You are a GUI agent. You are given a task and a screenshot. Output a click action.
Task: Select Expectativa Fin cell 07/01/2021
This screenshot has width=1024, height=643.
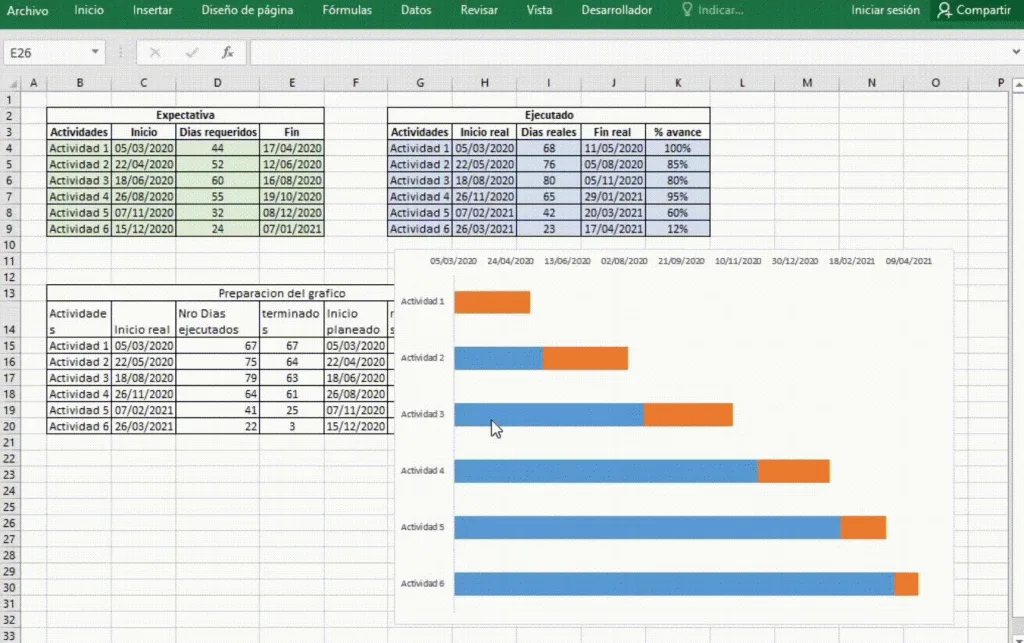point(292,229)
